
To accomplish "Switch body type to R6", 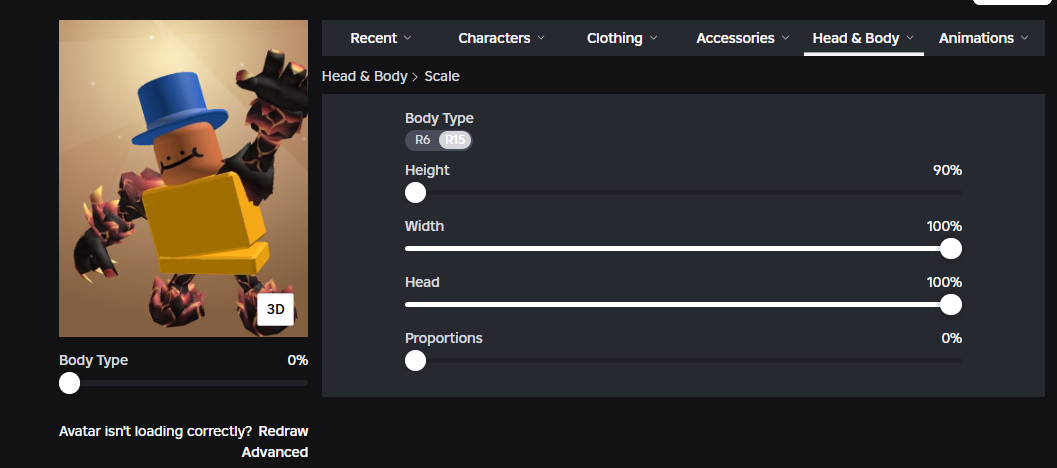I will pos(423,140).
